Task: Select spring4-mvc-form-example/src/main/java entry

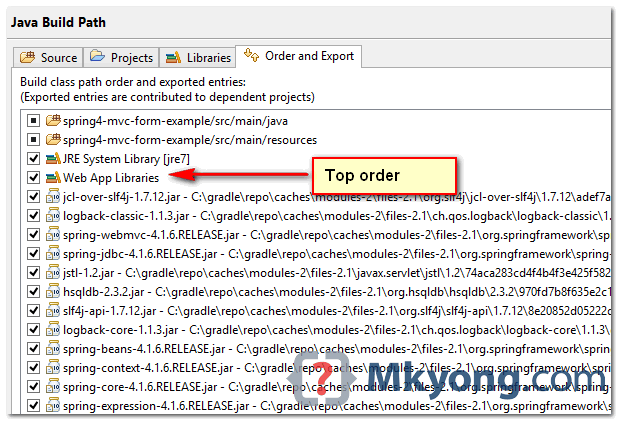Action: coord(175,121)
